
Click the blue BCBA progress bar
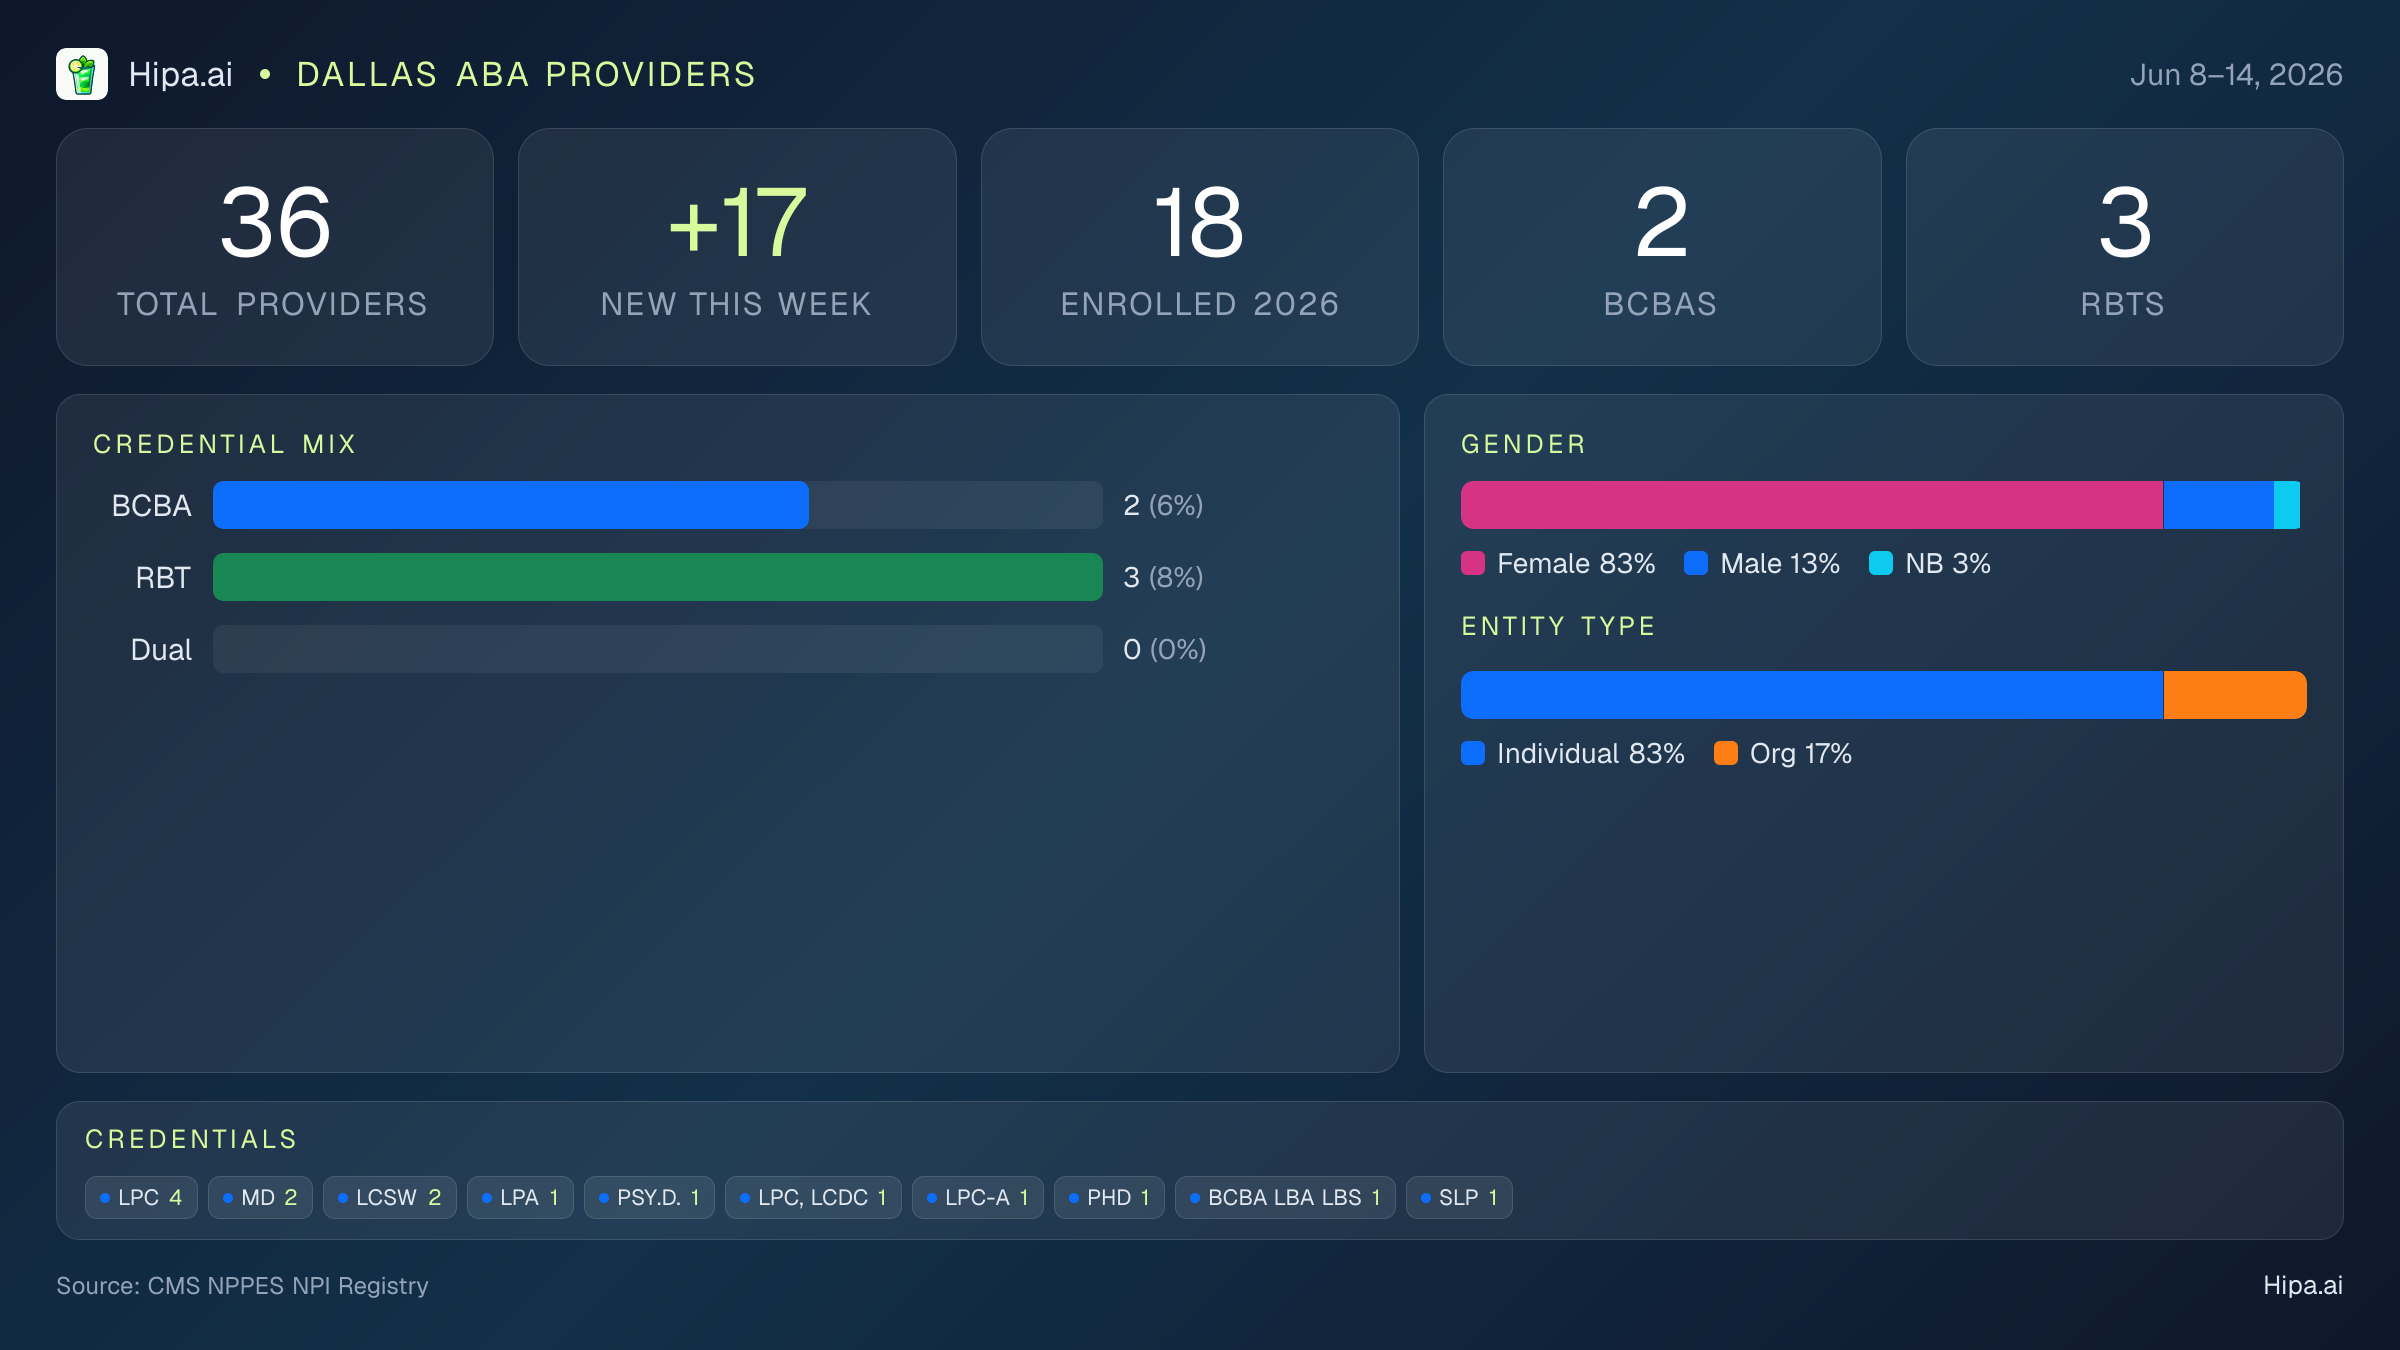(x=511, y=505)
